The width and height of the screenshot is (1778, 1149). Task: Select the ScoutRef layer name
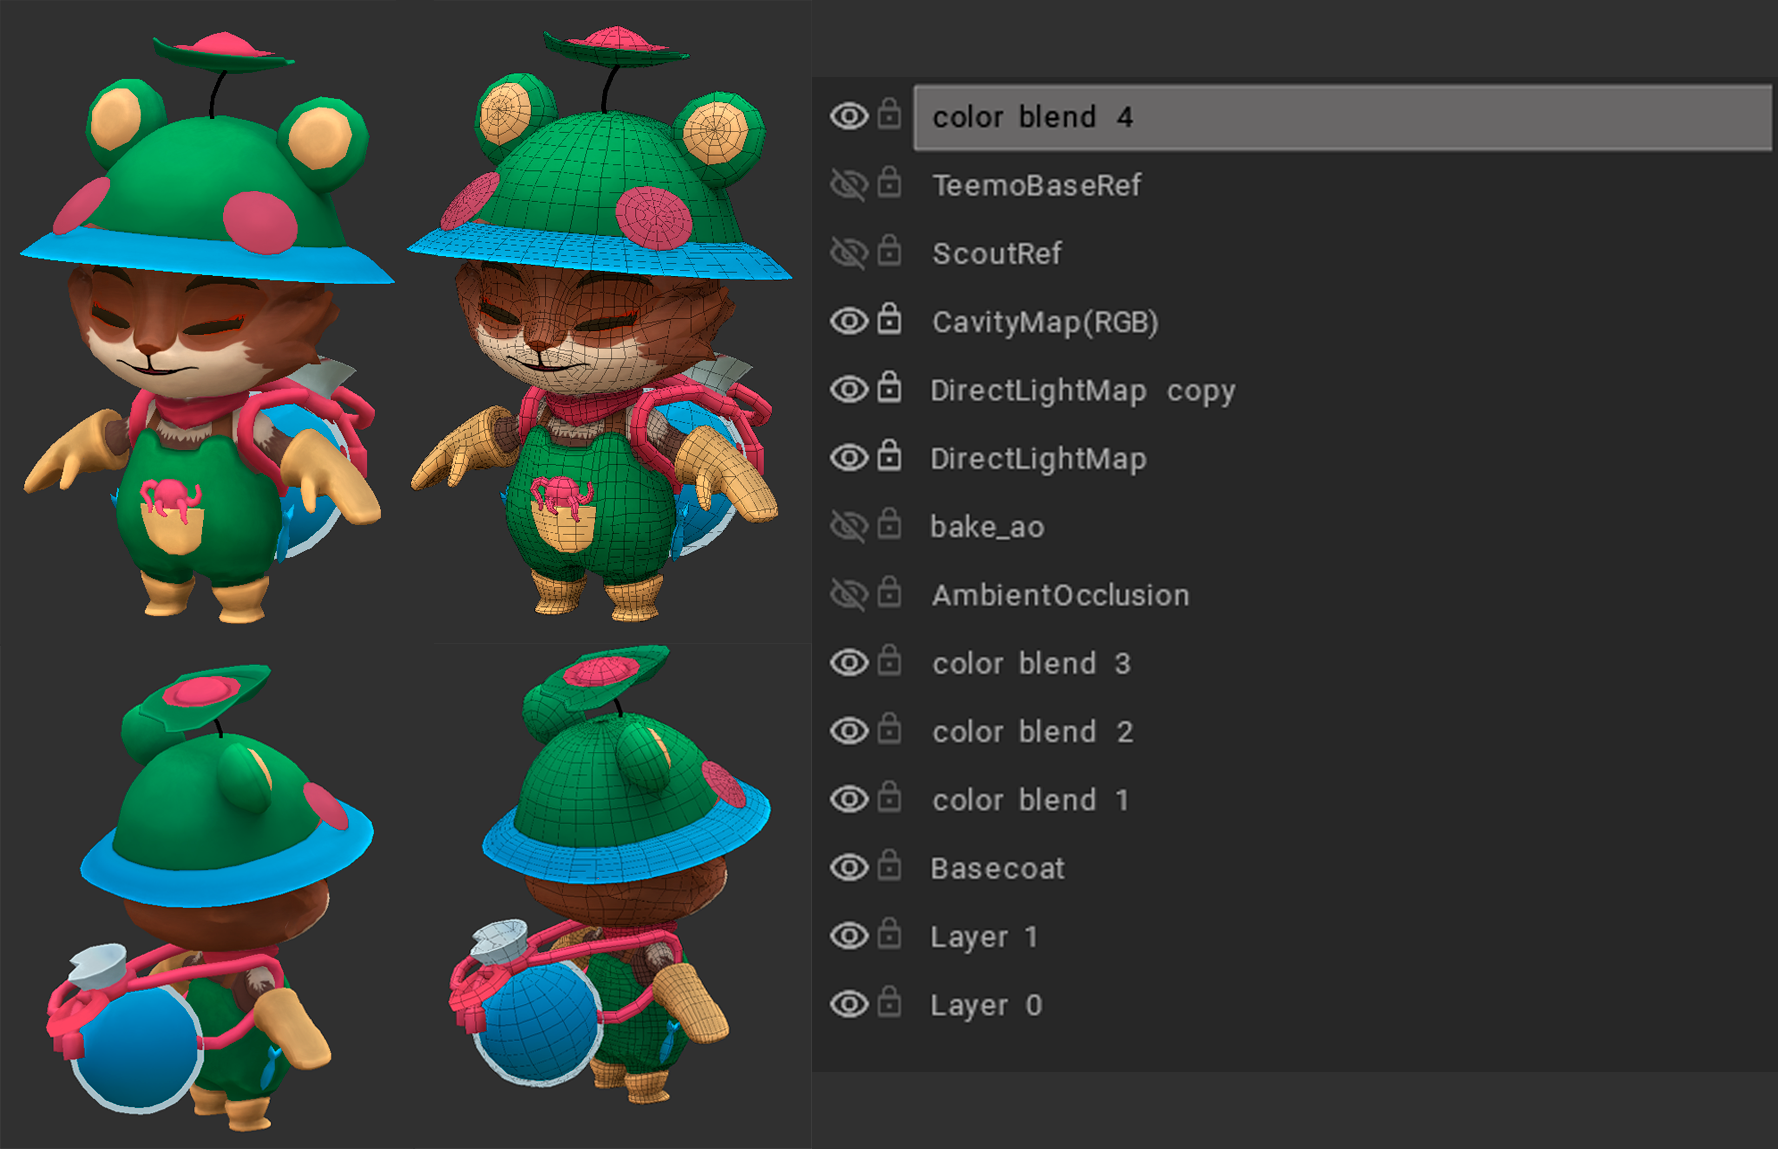click(x=997, y=253)
